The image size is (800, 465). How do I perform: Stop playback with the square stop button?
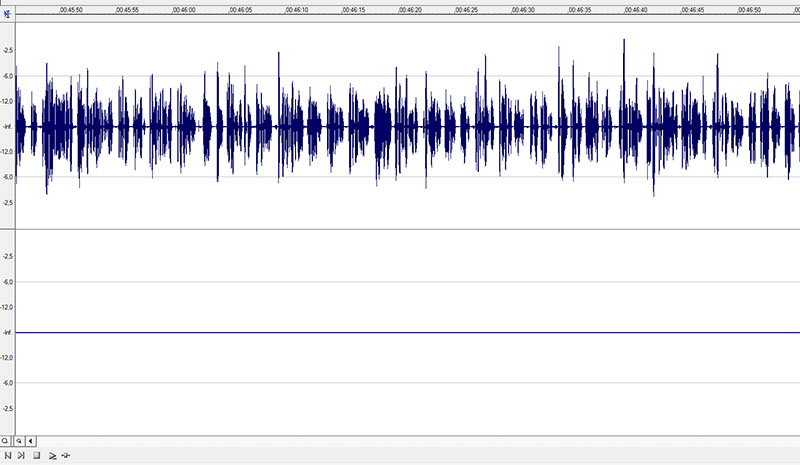pyautogui.click(x=36, y=456)
